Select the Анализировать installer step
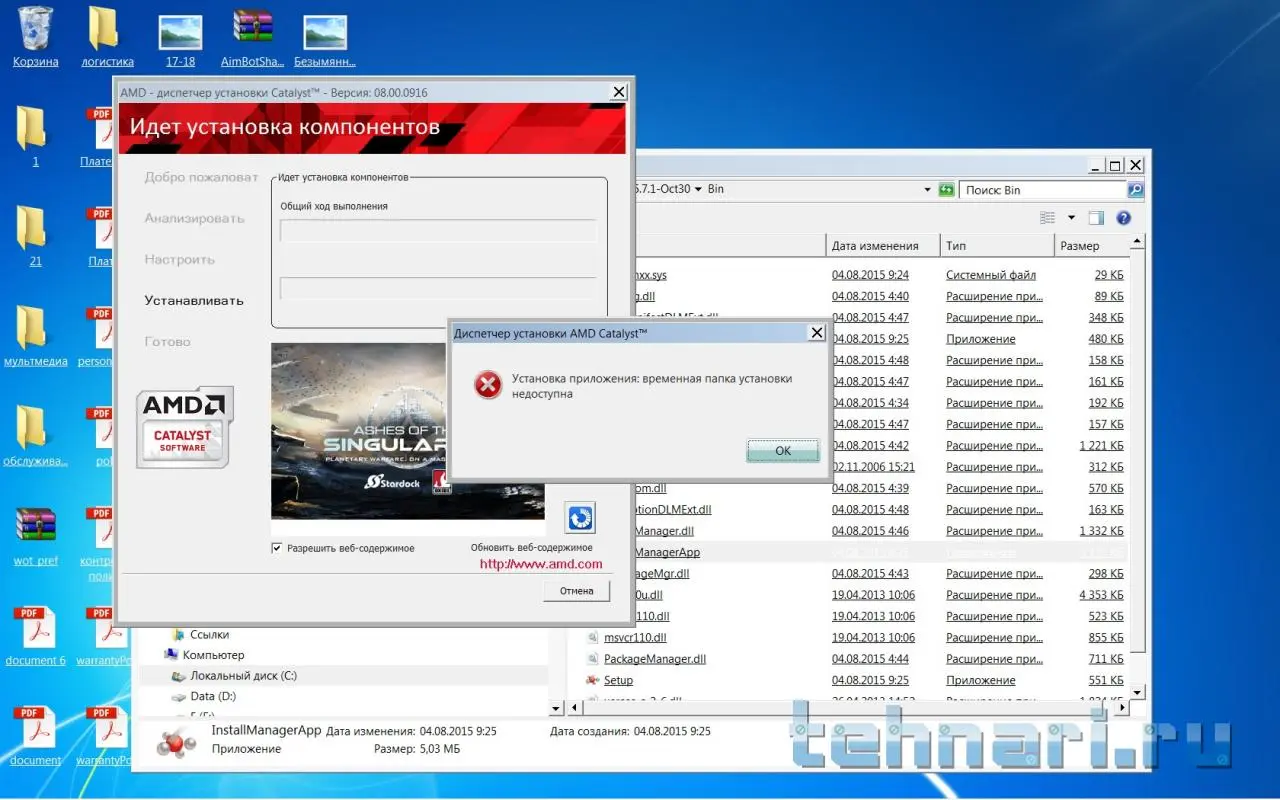 tap(194, 218)
